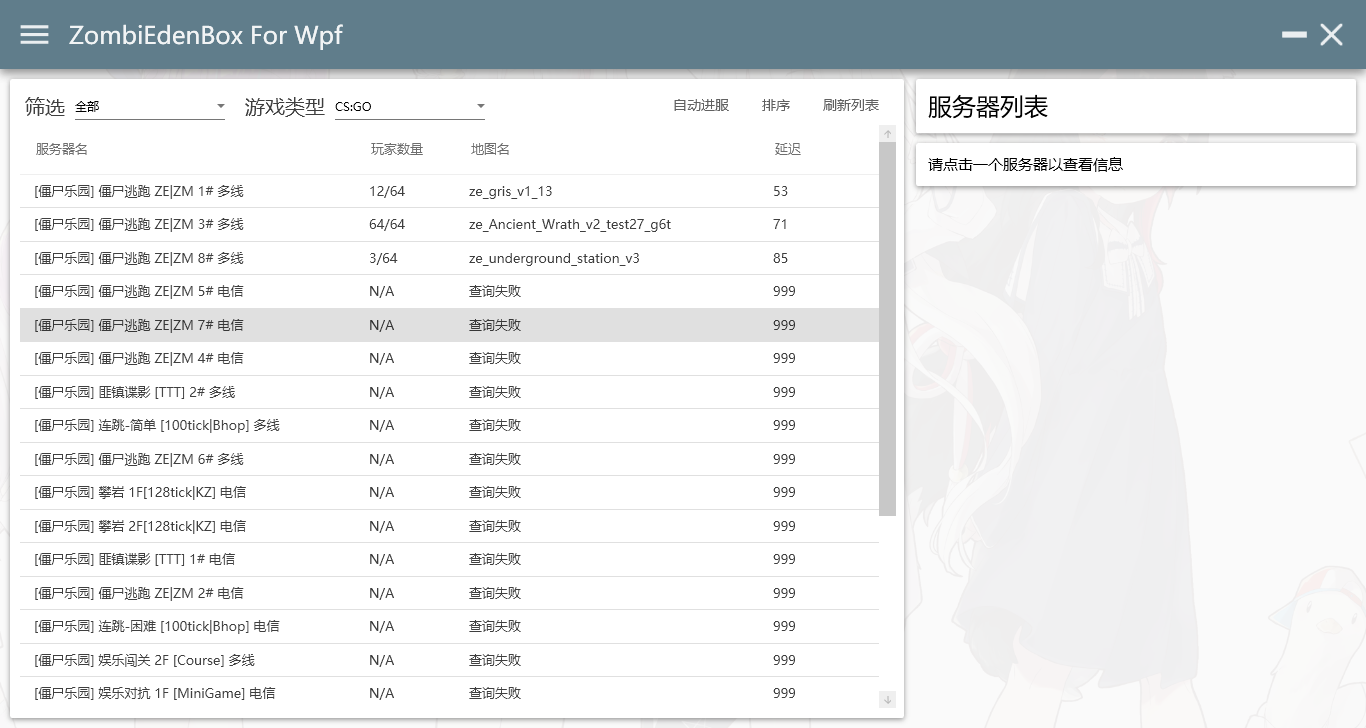This screenshot has height=728, width=1366.
Task: Select the full ZE|ZM 3# 多线 server
Action: (400, 224)
